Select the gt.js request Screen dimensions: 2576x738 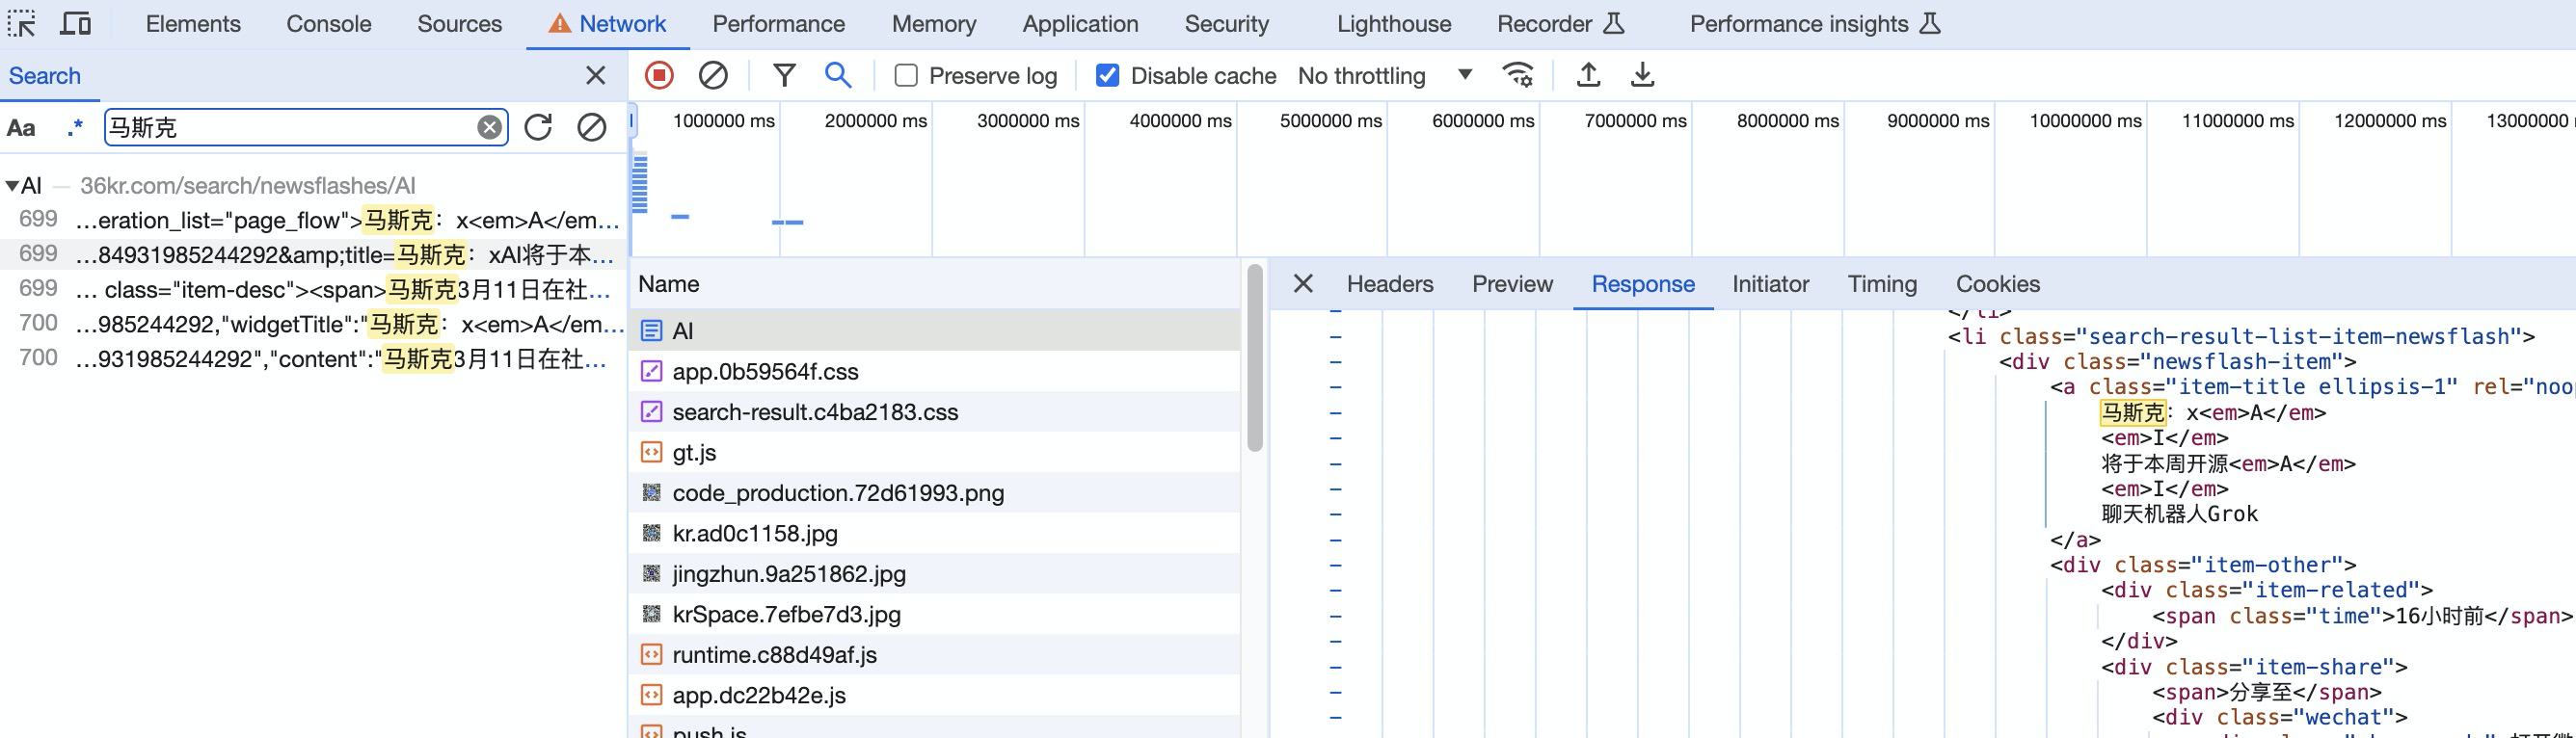click(694, 453)
